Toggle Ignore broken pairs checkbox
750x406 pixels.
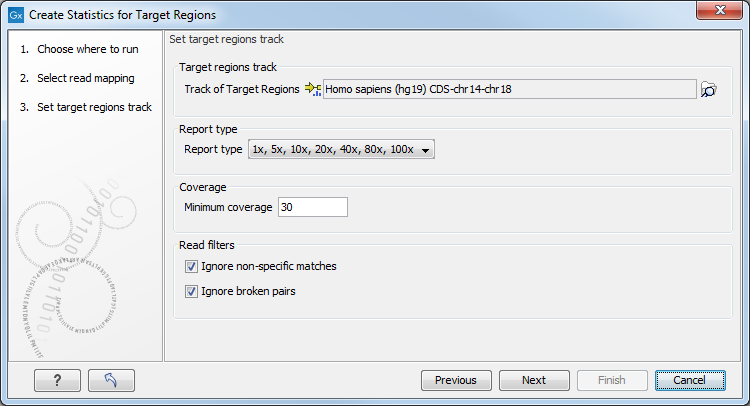[191, 291]
